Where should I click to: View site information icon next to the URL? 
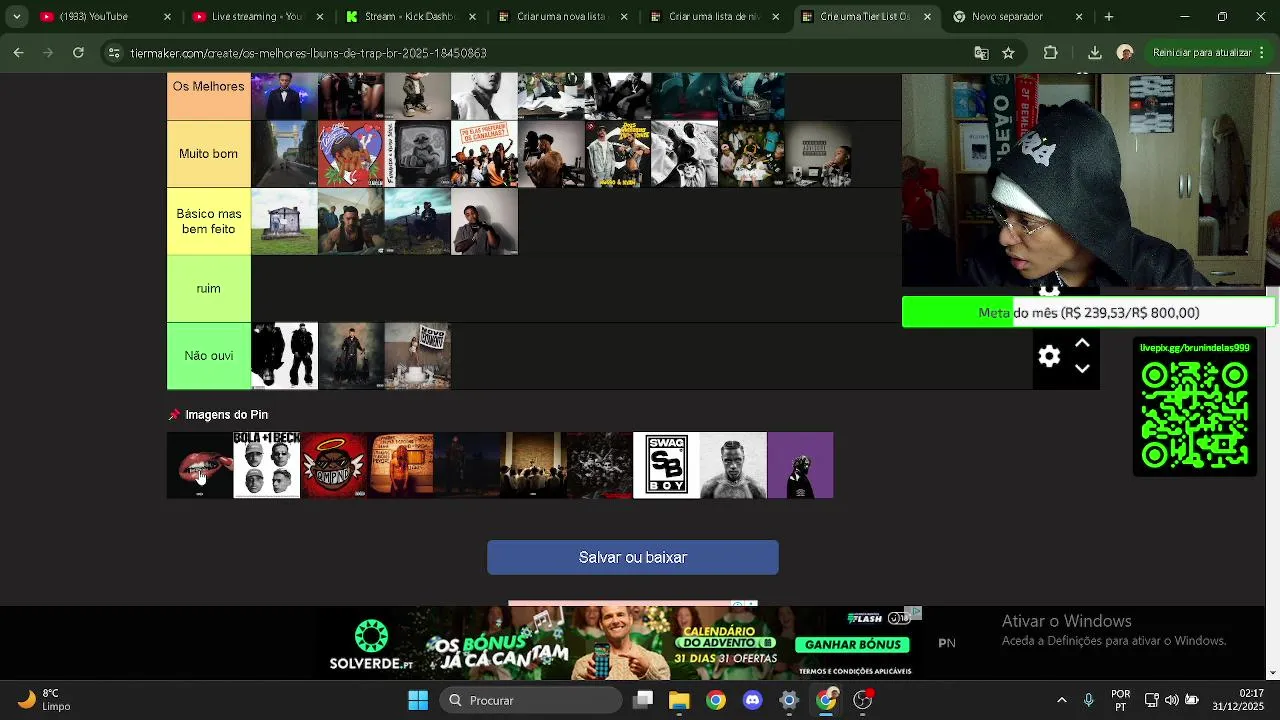(x=114, y=53)
